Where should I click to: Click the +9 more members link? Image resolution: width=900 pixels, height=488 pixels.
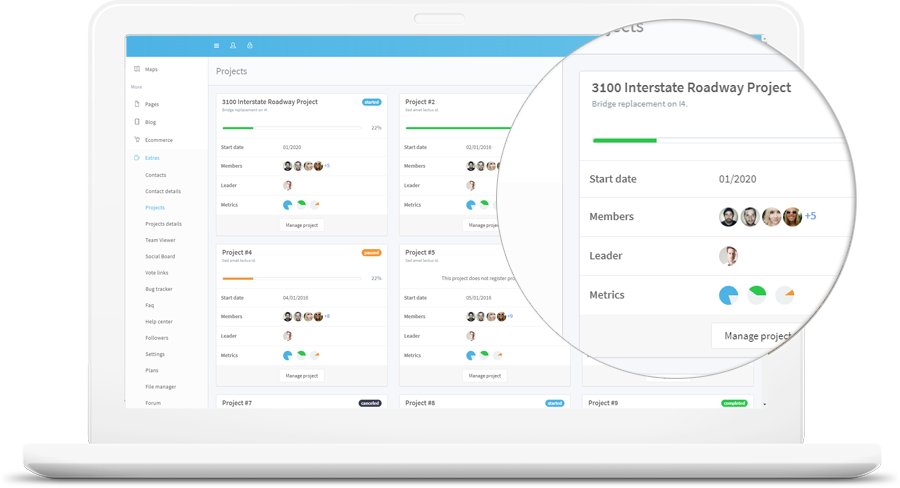pyautogui.click(x=510, y=316)
